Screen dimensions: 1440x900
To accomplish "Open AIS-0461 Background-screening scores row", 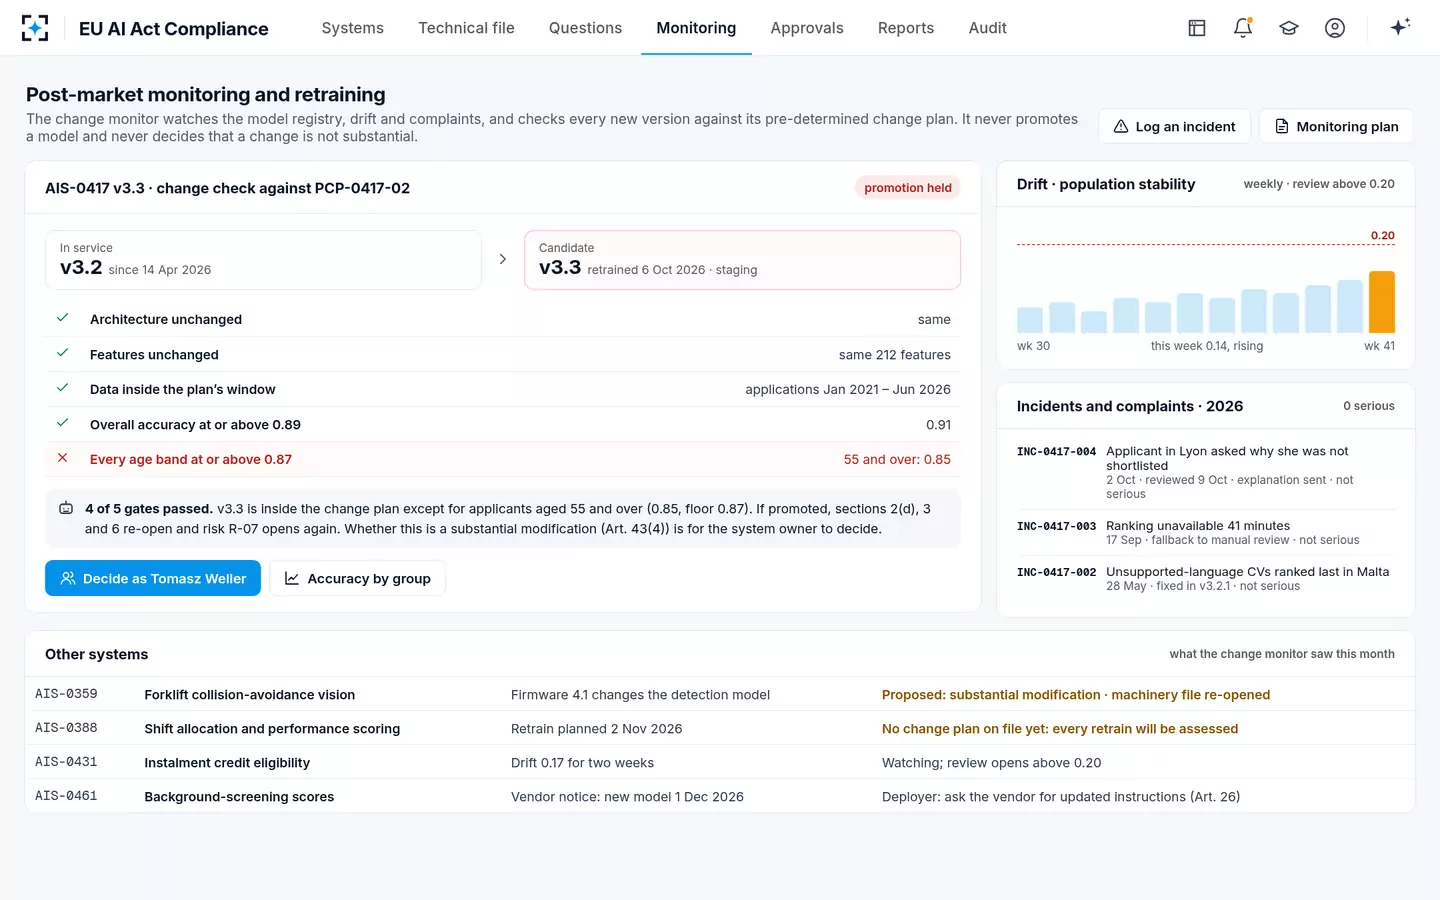I will 720,796.
